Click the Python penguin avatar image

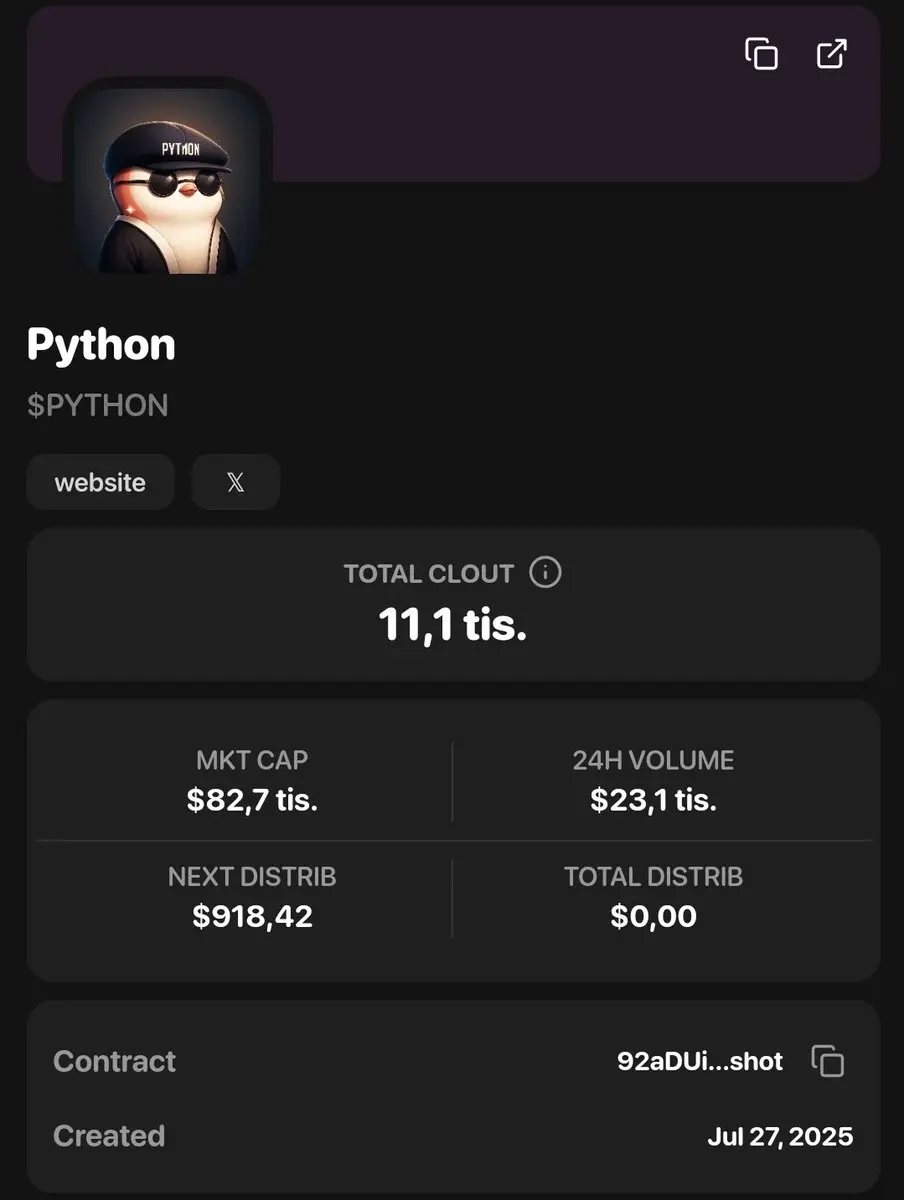168,180
